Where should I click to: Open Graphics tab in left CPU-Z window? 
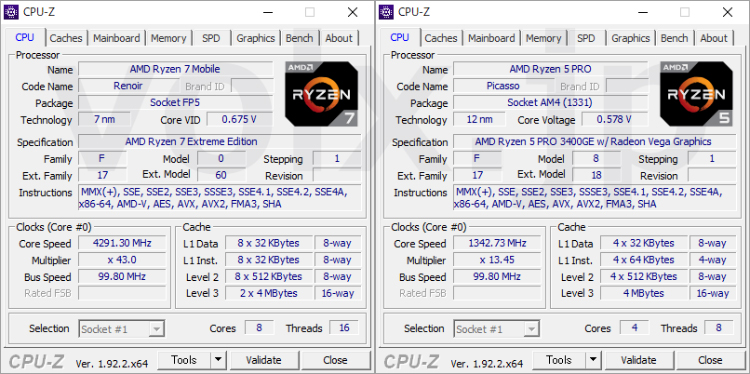pos(256,38)
